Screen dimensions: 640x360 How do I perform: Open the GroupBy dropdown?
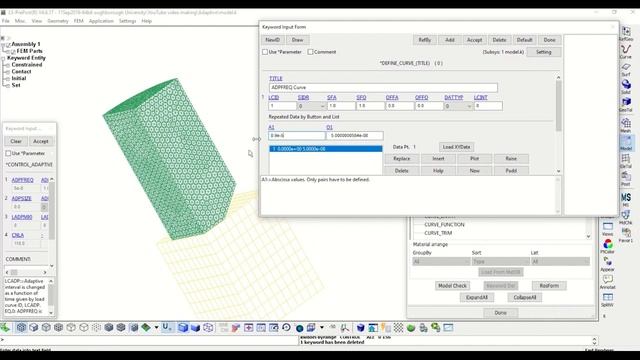(x=441, y=261)
